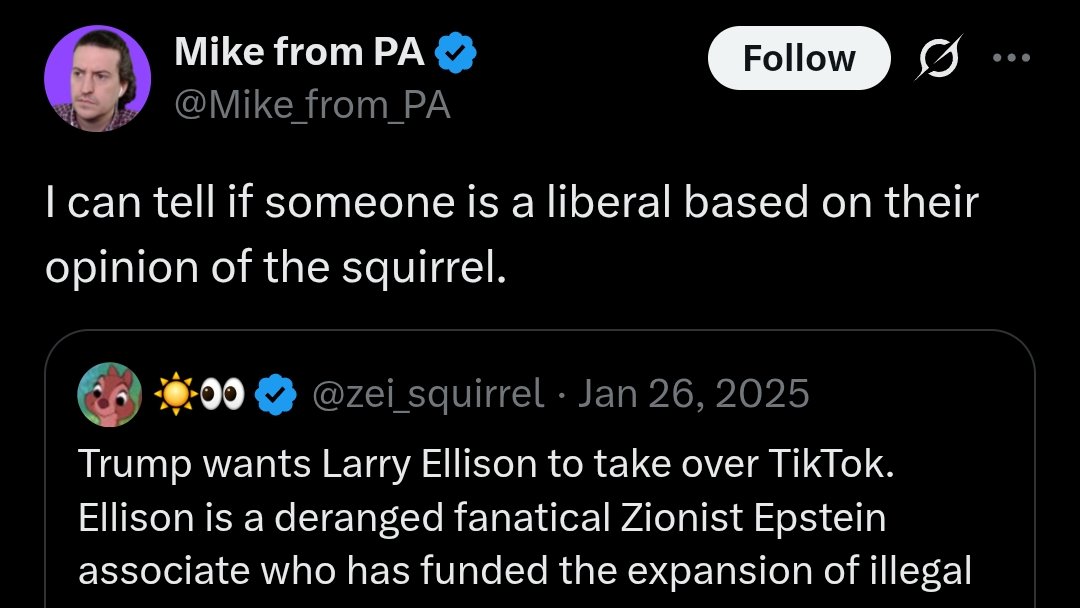The height and width of the screenshot is (608, 1080).
Task: Click the word "squirrel." ending Mike's post
Action: 424,268
